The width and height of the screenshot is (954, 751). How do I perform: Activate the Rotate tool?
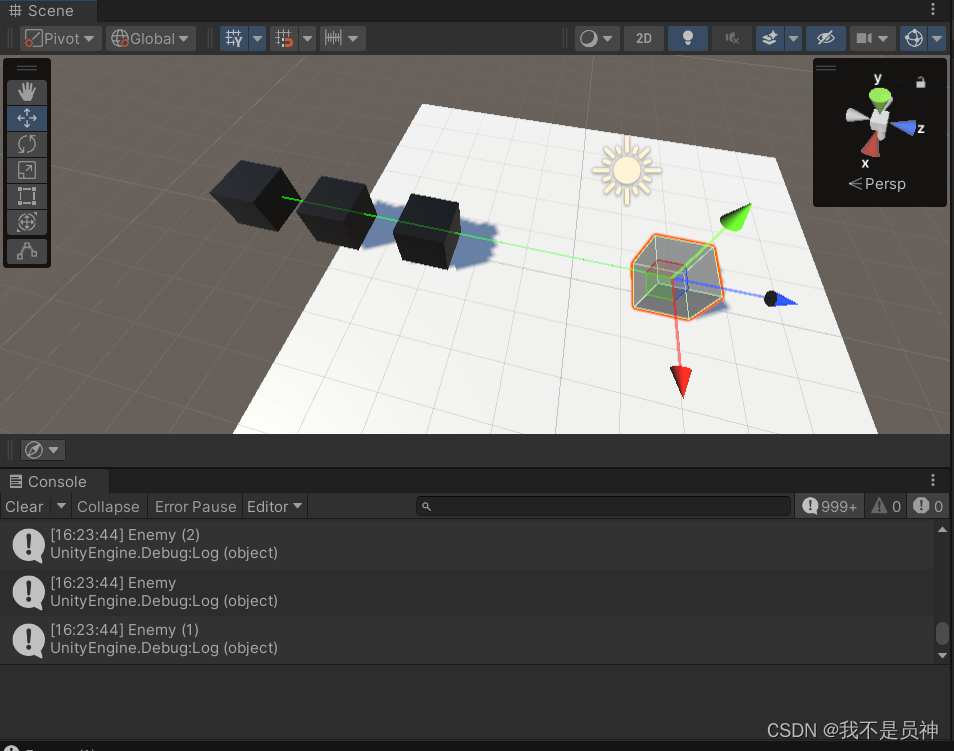click(x=26, y=144)
